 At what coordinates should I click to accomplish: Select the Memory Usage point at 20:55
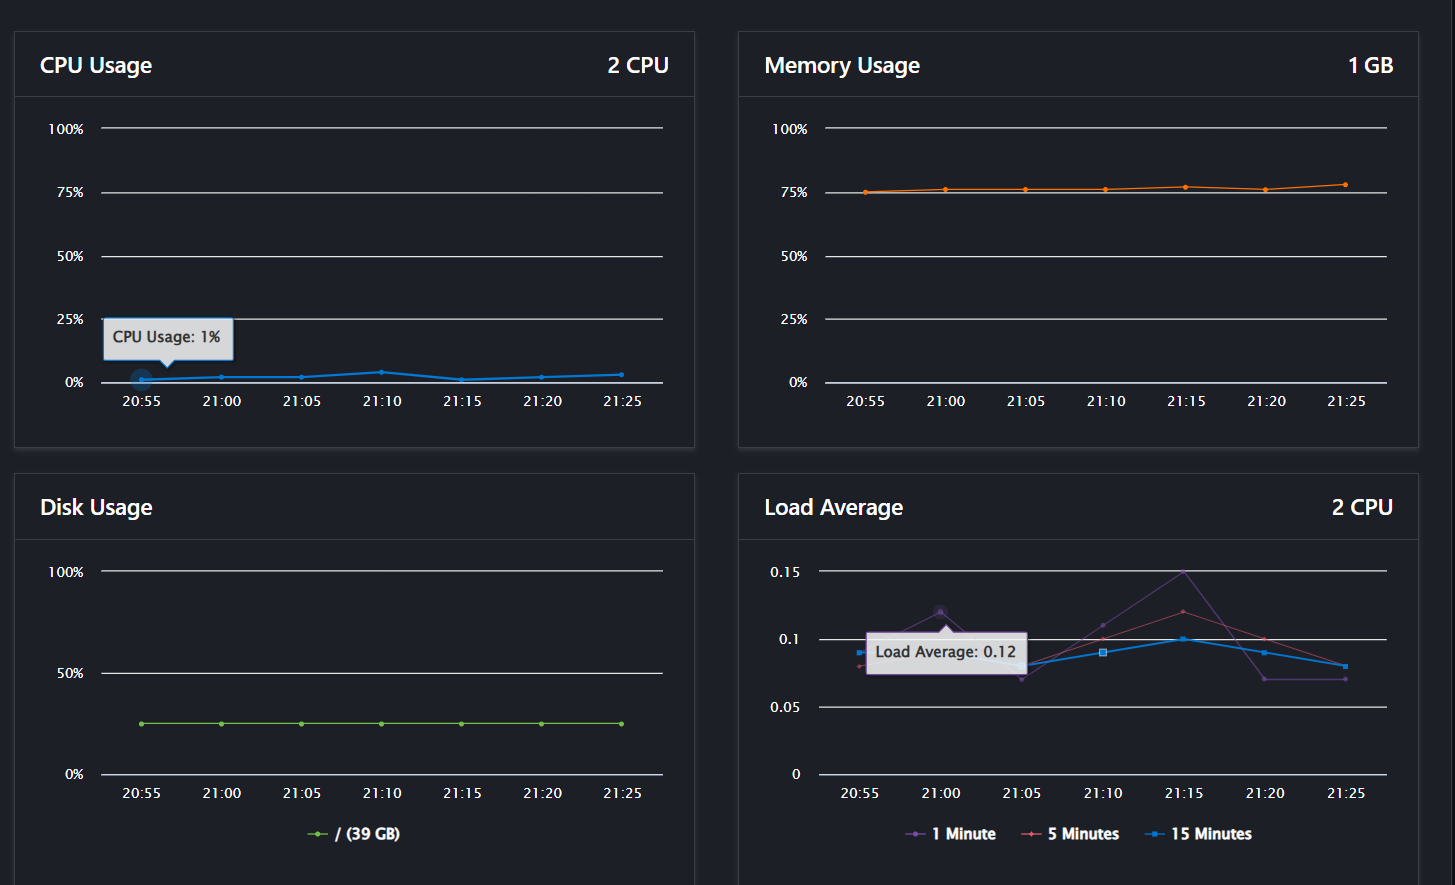tap(865, 192)
